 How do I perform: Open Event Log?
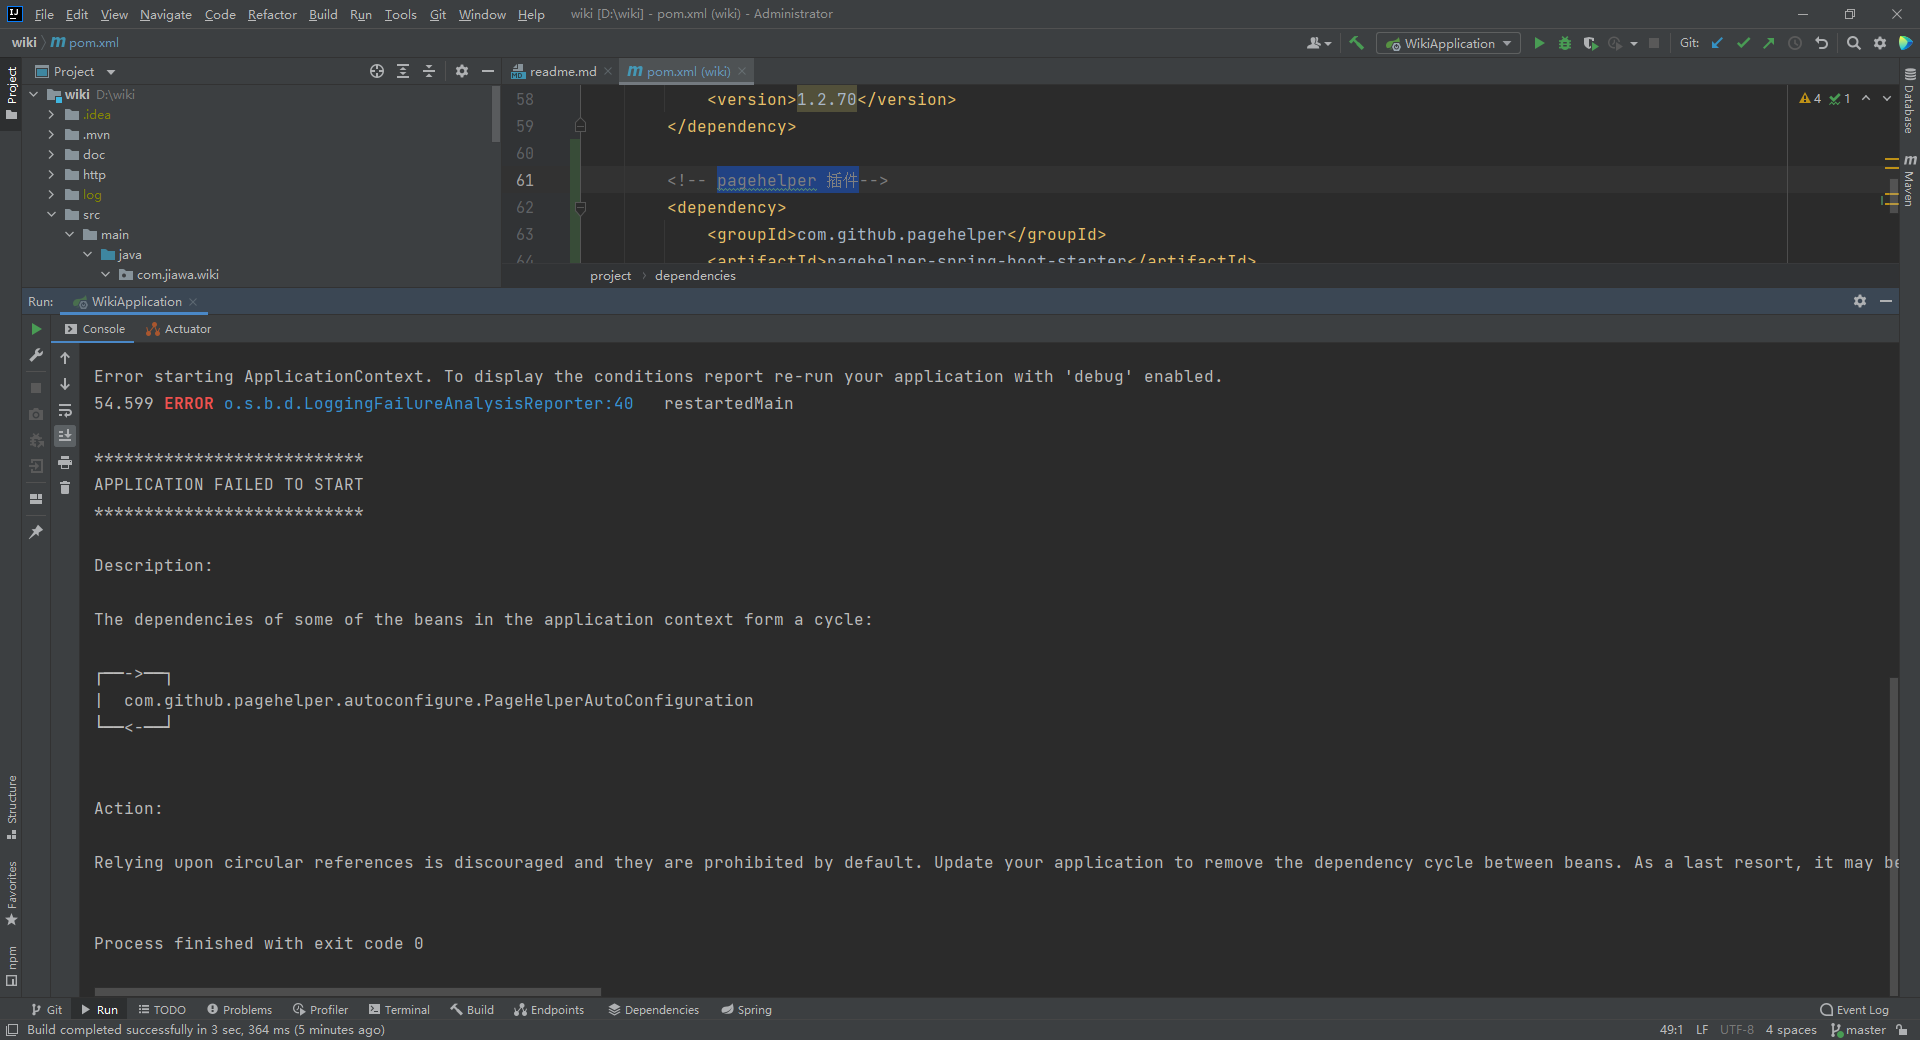coord(1854,1010)
